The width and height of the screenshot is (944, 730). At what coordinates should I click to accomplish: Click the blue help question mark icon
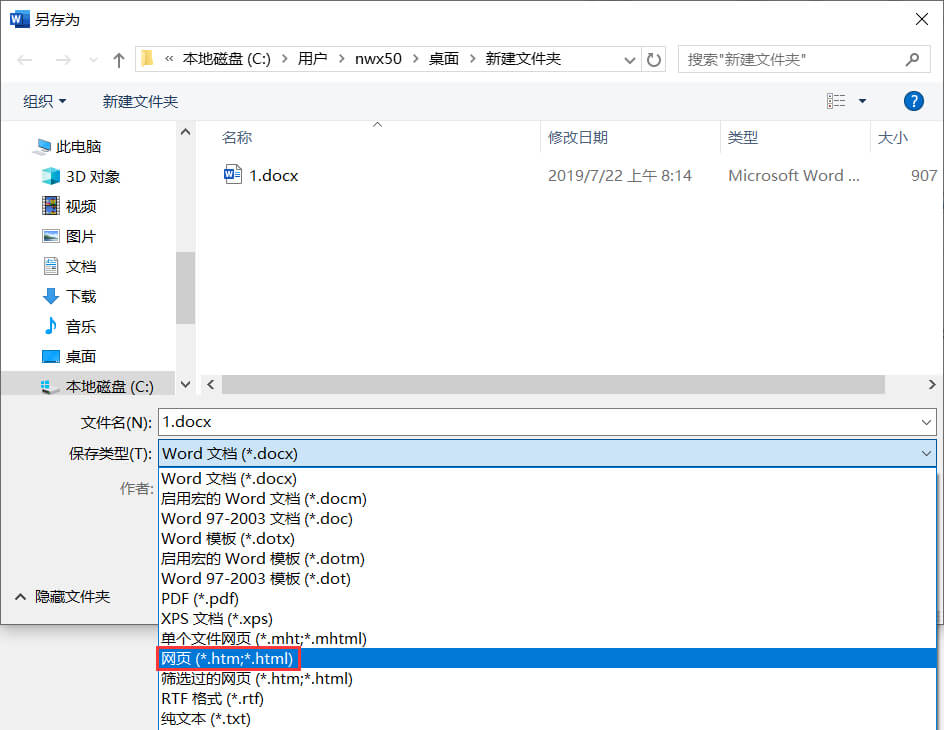pyautogui.click(x=912, y=101)
